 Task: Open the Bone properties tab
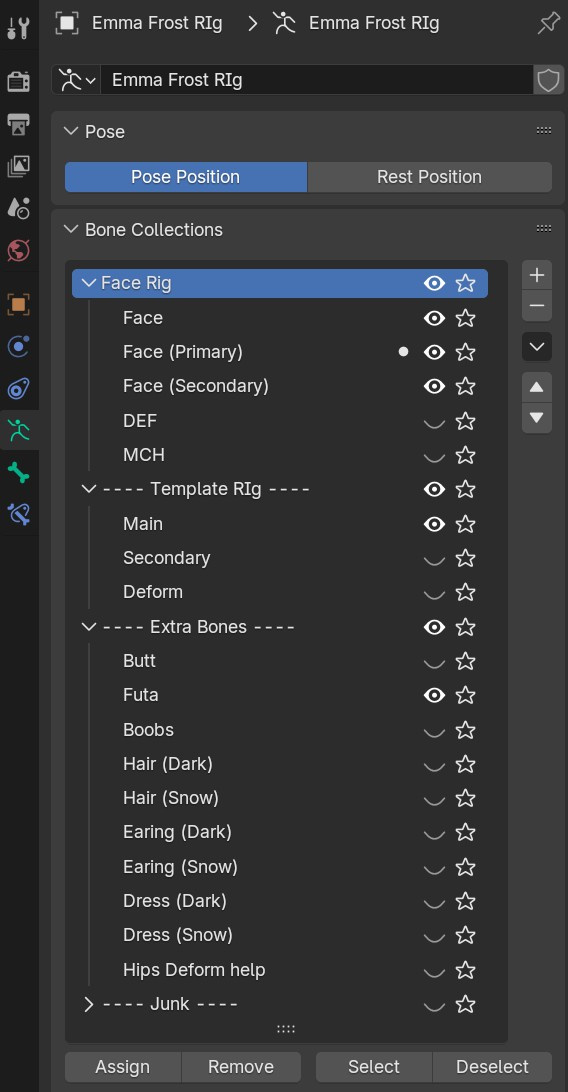[19, 473]
